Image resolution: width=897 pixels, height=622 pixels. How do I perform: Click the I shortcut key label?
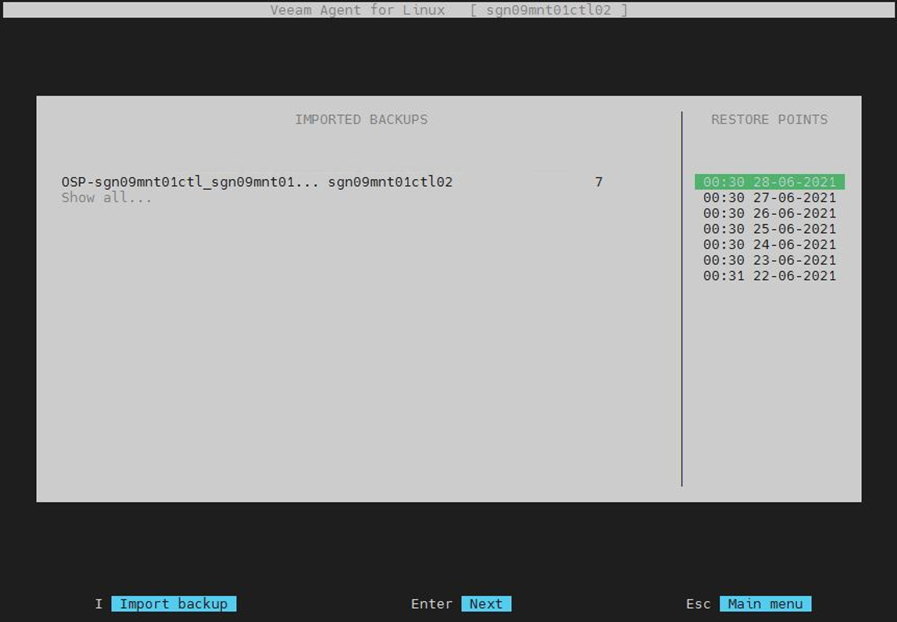[x=99, y=604]
